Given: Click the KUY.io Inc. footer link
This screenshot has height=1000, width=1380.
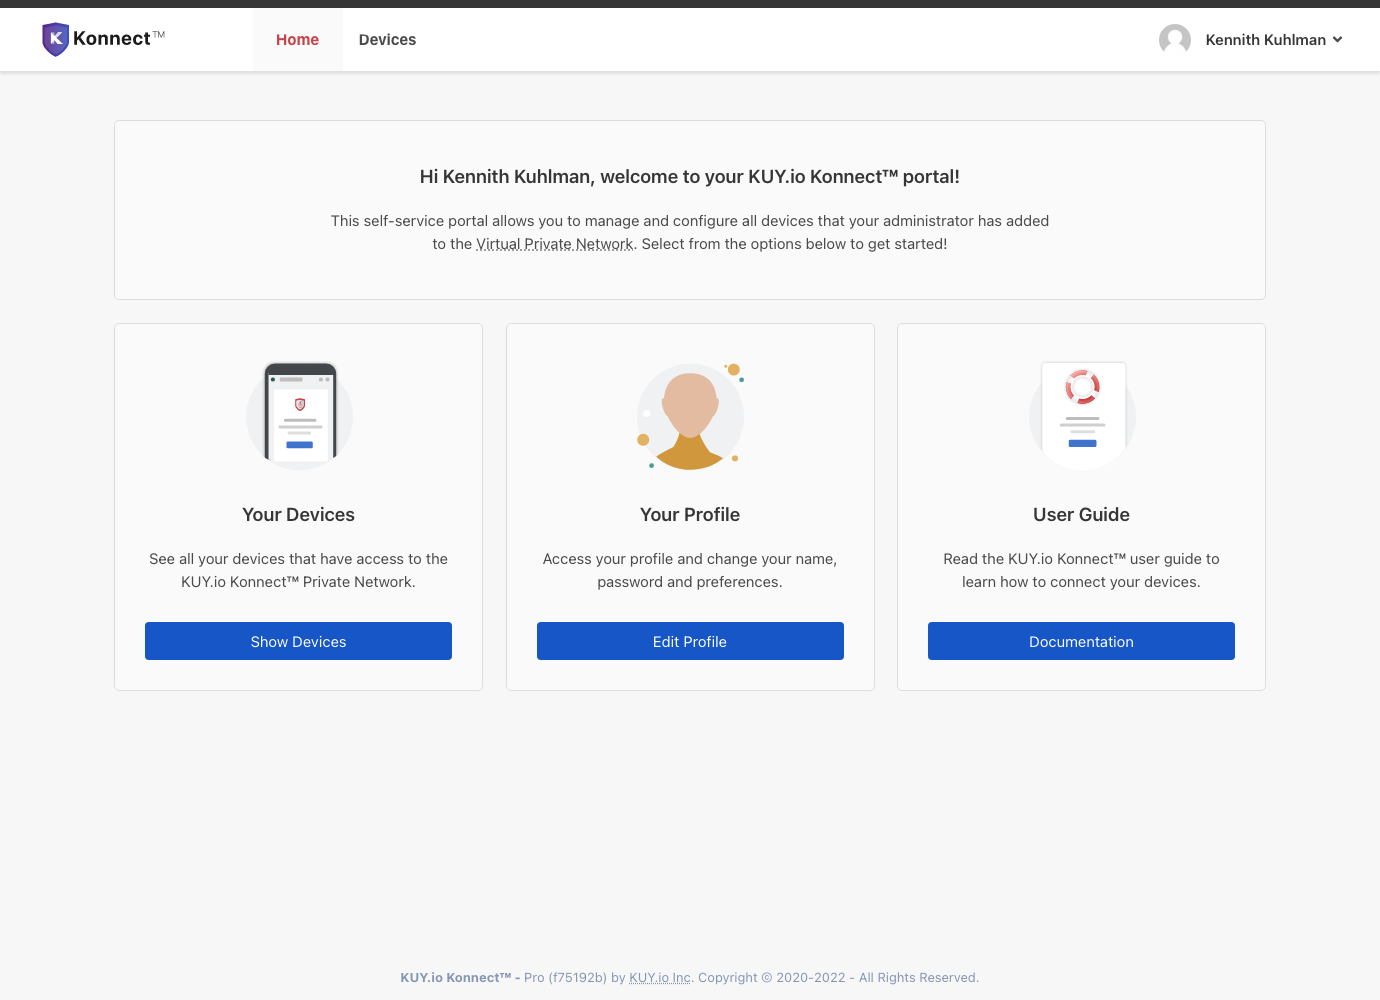Looking at the screenshot, I should coord(660,978).
